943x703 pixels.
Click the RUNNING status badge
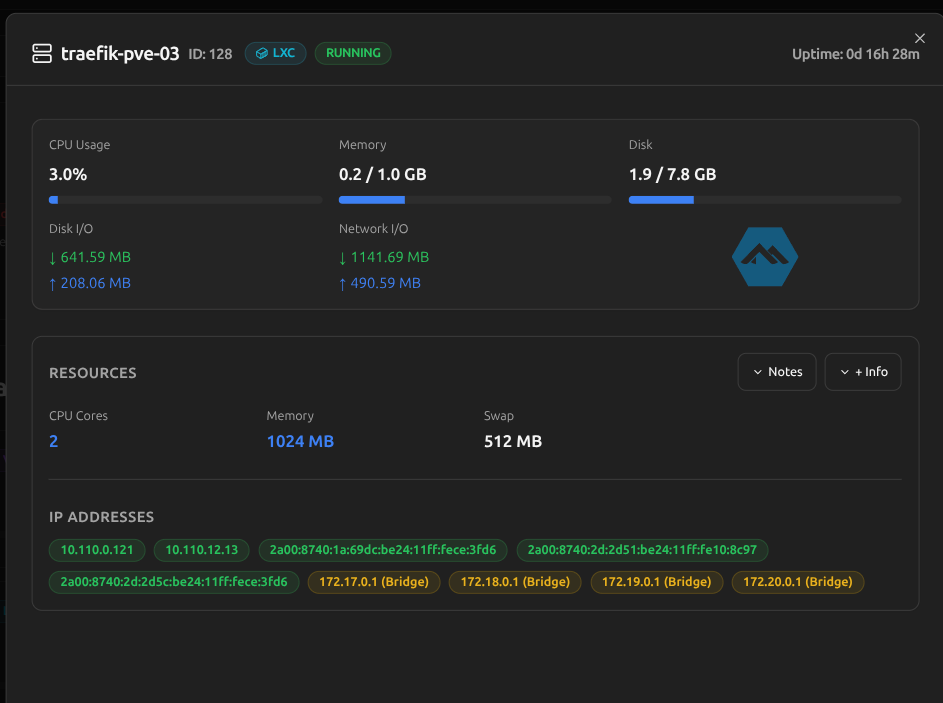click(x=353, y=53)
